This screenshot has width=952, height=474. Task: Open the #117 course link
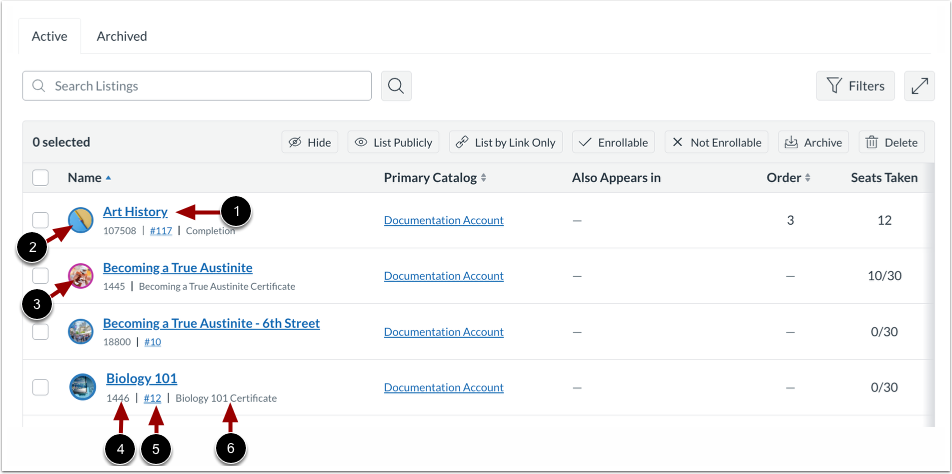coord(161,231)
